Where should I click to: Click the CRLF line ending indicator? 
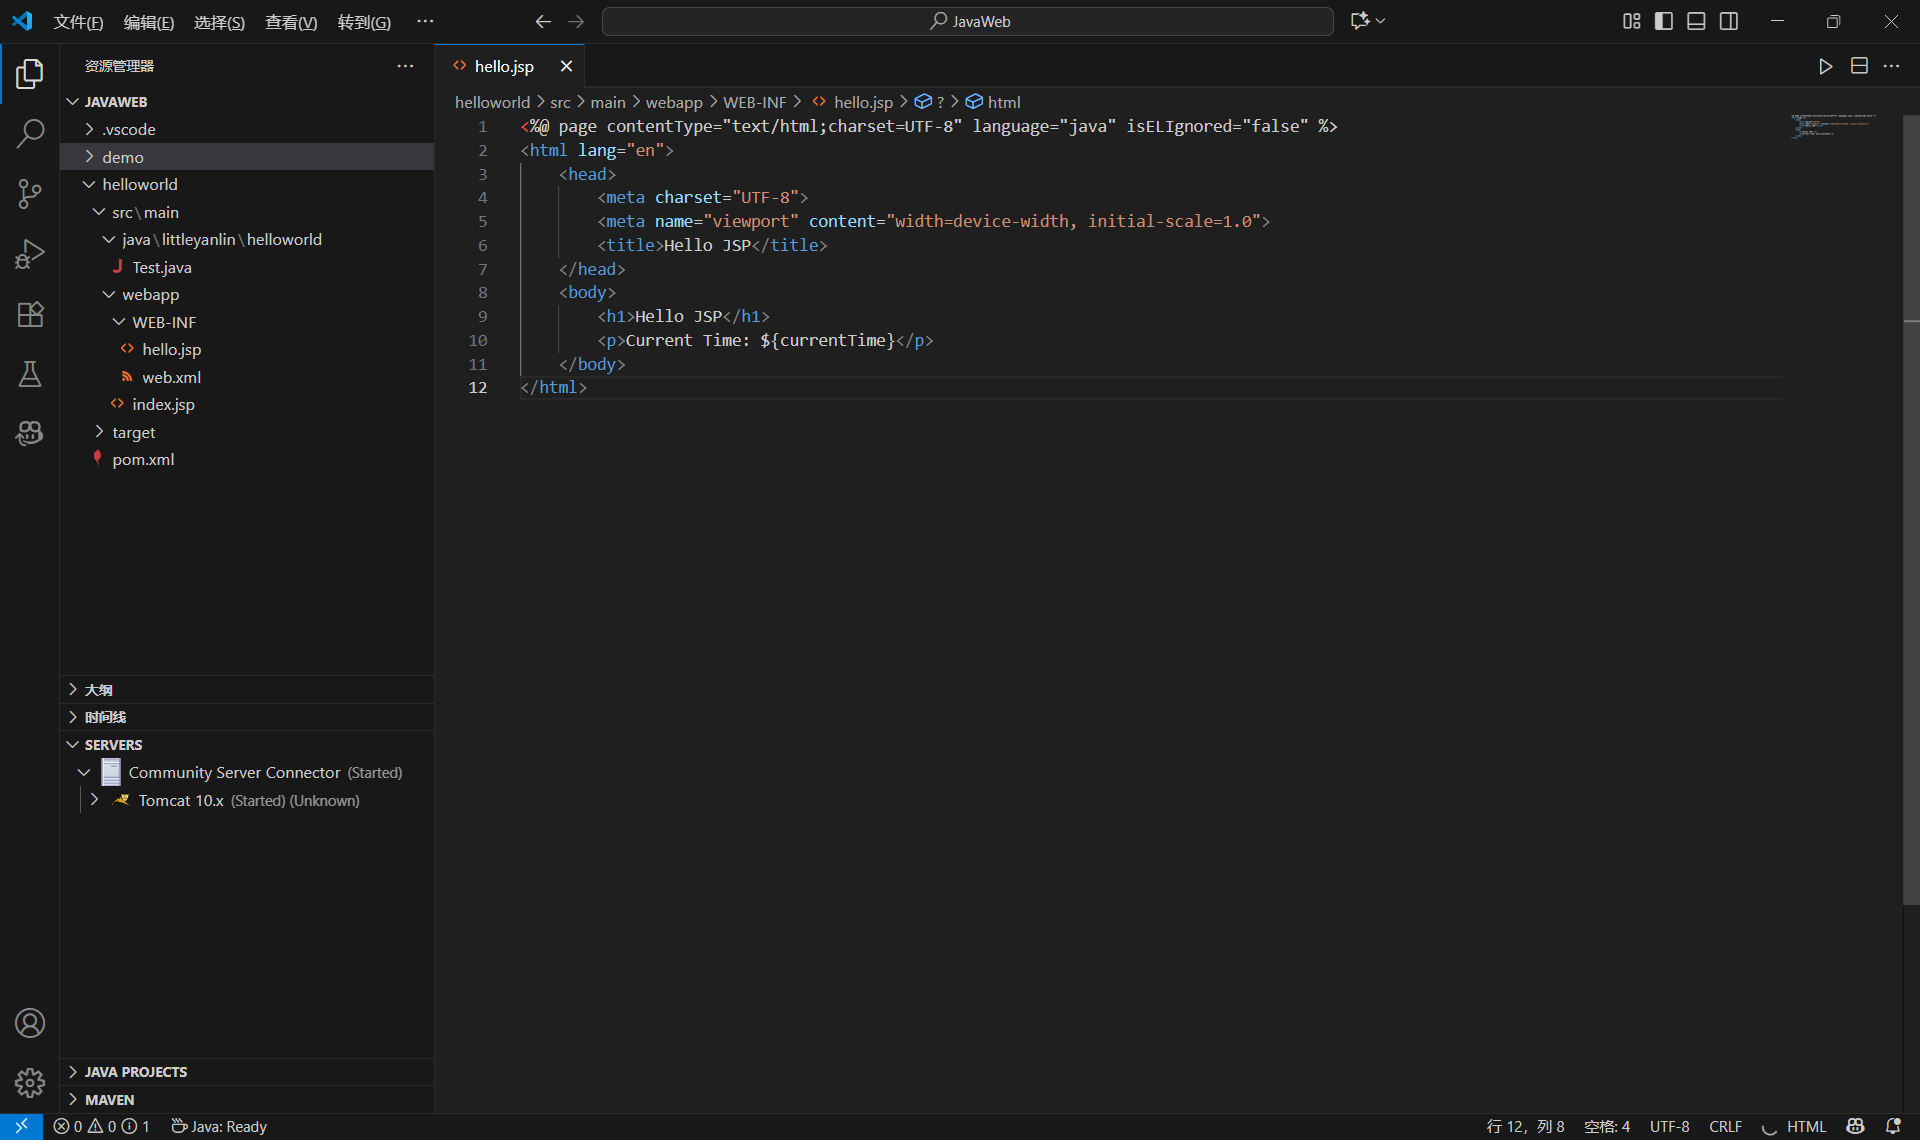point(1725,1126)
